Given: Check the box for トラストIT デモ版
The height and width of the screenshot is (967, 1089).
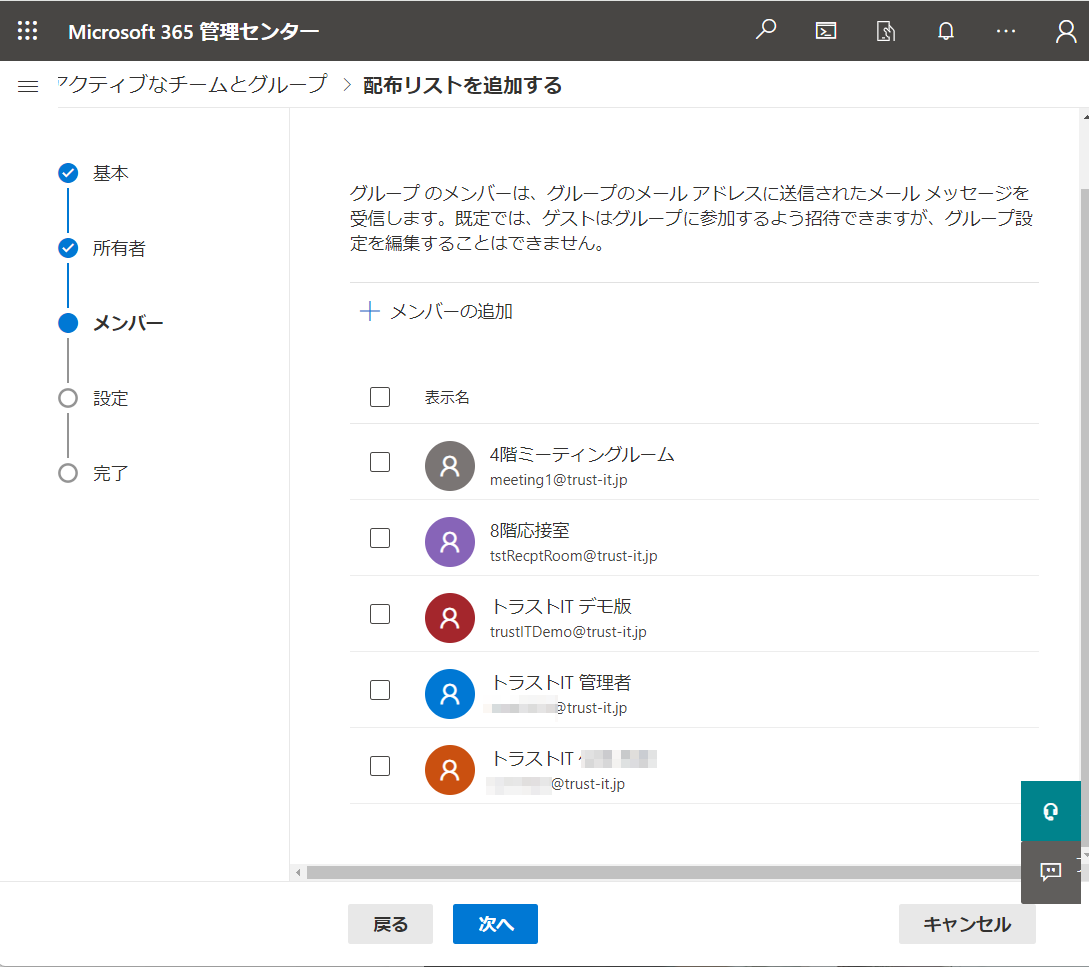Looking at the screenshot, I should (x=380, y=614).
